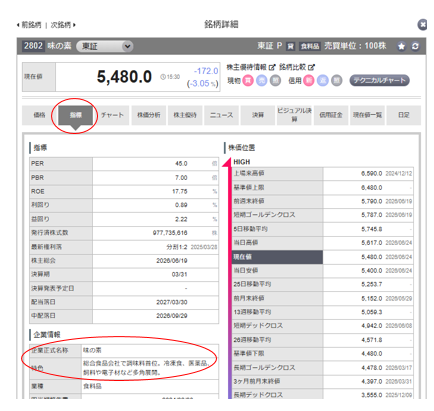The width and height of the screenshot is (434, 411).
Task: Click the 中配落日 date 2026/09/29
Action: 172,316
